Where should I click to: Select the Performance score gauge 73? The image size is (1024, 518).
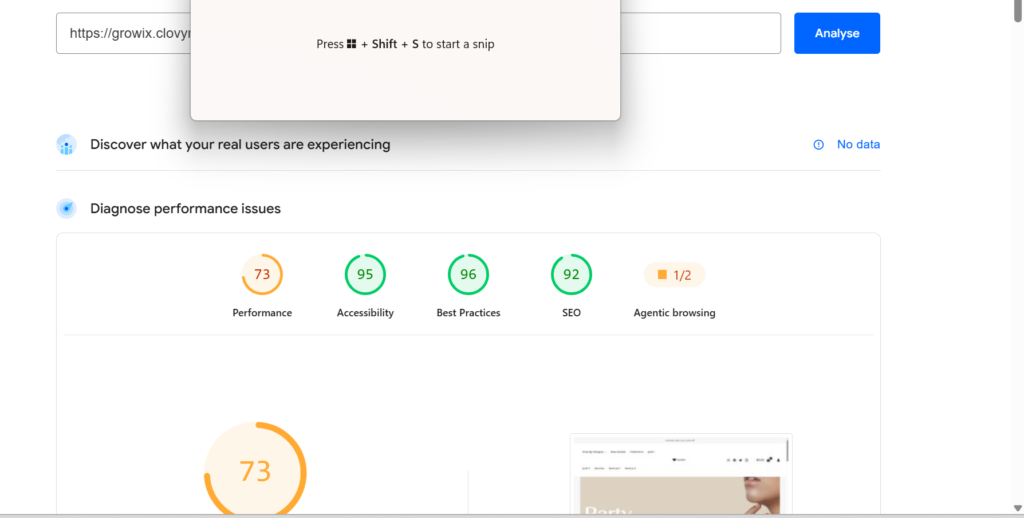coord(262,274)
